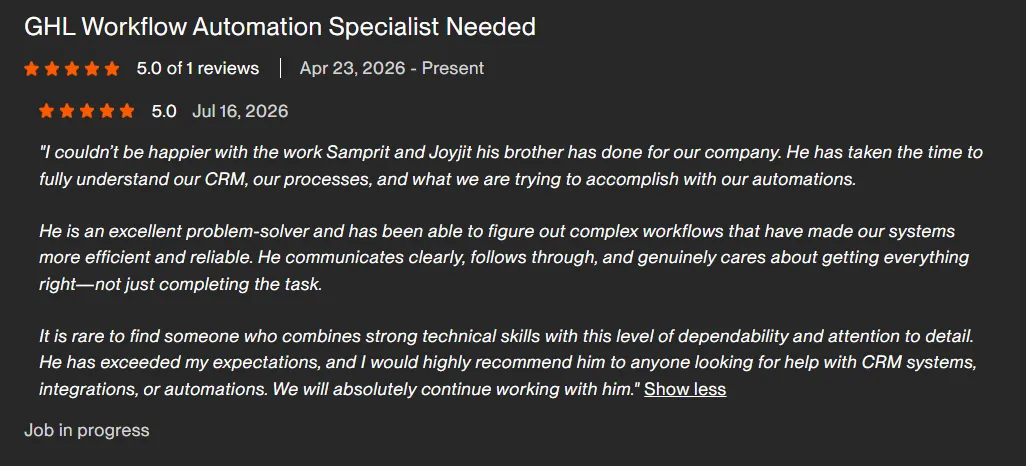
Task: Click second star of Jul 16 review
Action: [x=67, y=111]
